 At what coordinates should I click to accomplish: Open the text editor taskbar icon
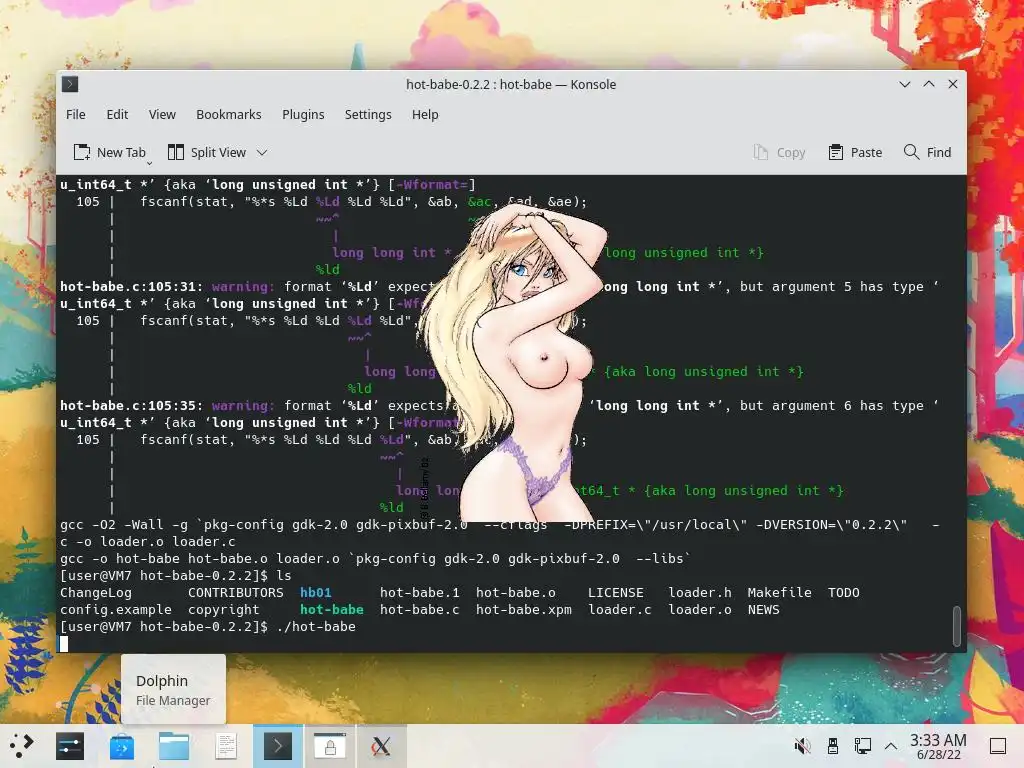[226, 746]
